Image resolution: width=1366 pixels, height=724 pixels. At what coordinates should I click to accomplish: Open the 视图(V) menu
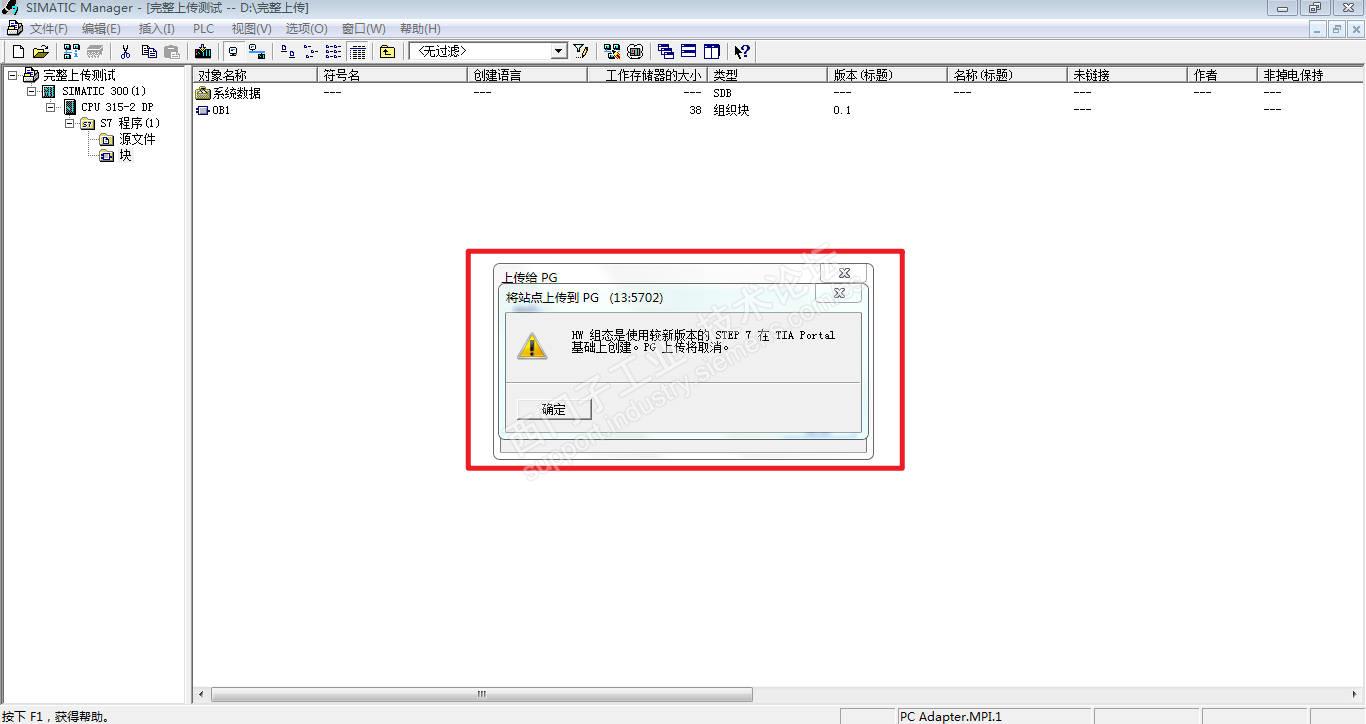(251, 29)
